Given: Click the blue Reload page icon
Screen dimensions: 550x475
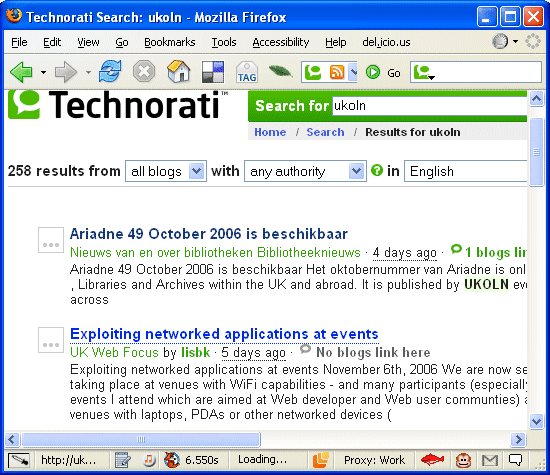Looking at the screenshot, I should [x=110, y=71].
